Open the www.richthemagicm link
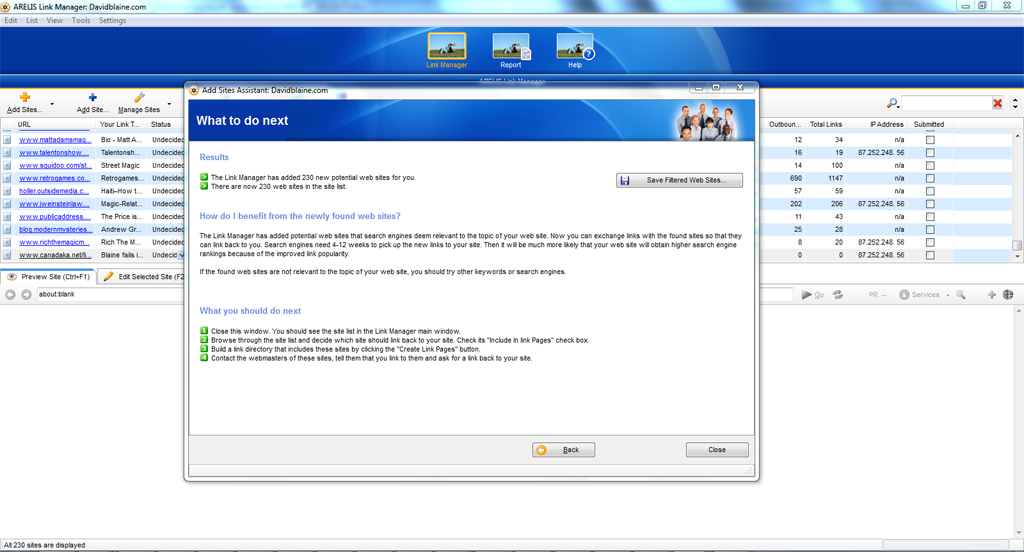 pos(54,242)
